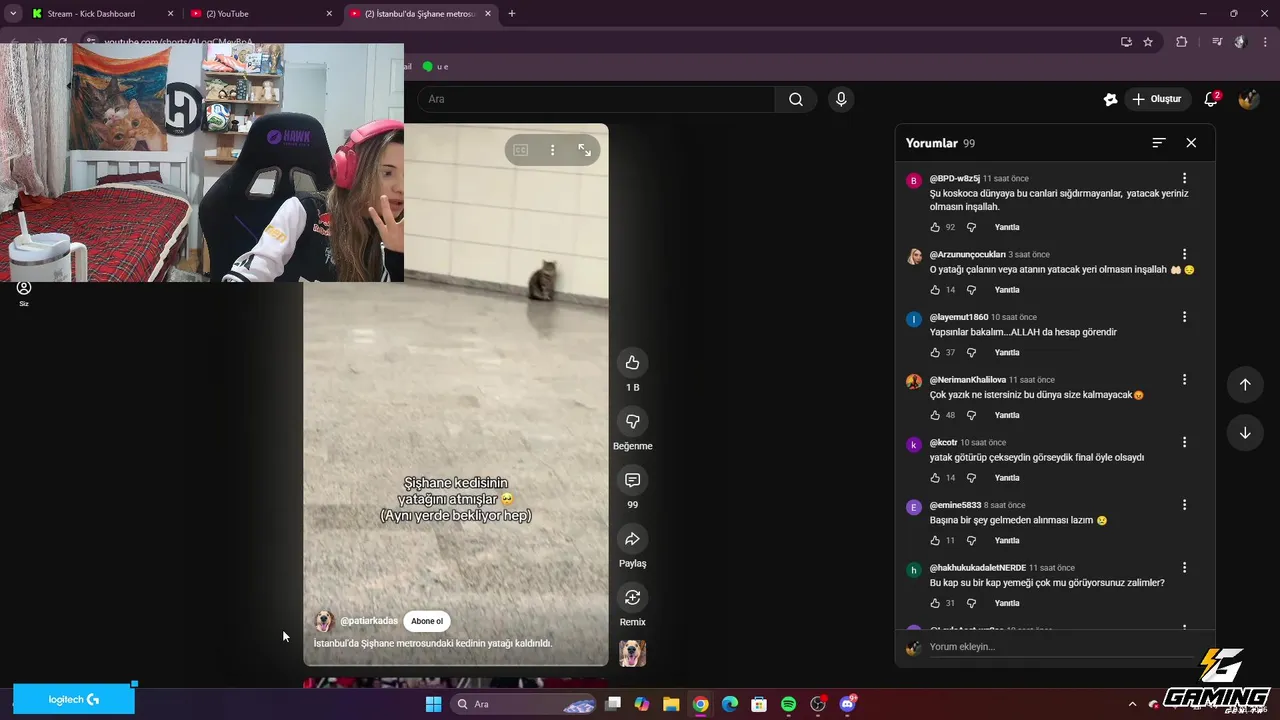Screen dimensions: 1280x720
Task: Dislike the @emine5833 comment
Action: click(971, 541)
